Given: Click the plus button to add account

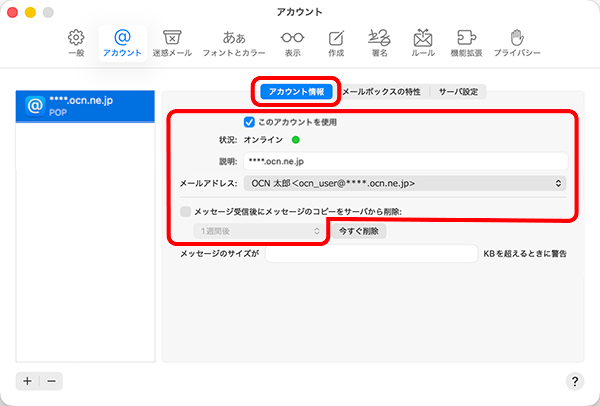Looking at the screenshot, I should 27,381.
